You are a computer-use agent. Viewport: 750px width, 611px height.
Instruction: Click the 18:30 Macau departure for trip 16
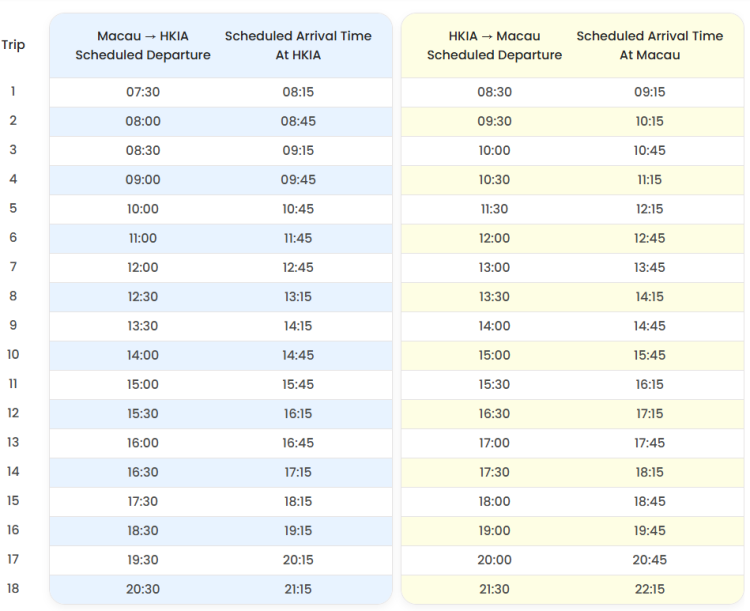tap(143, 530)
